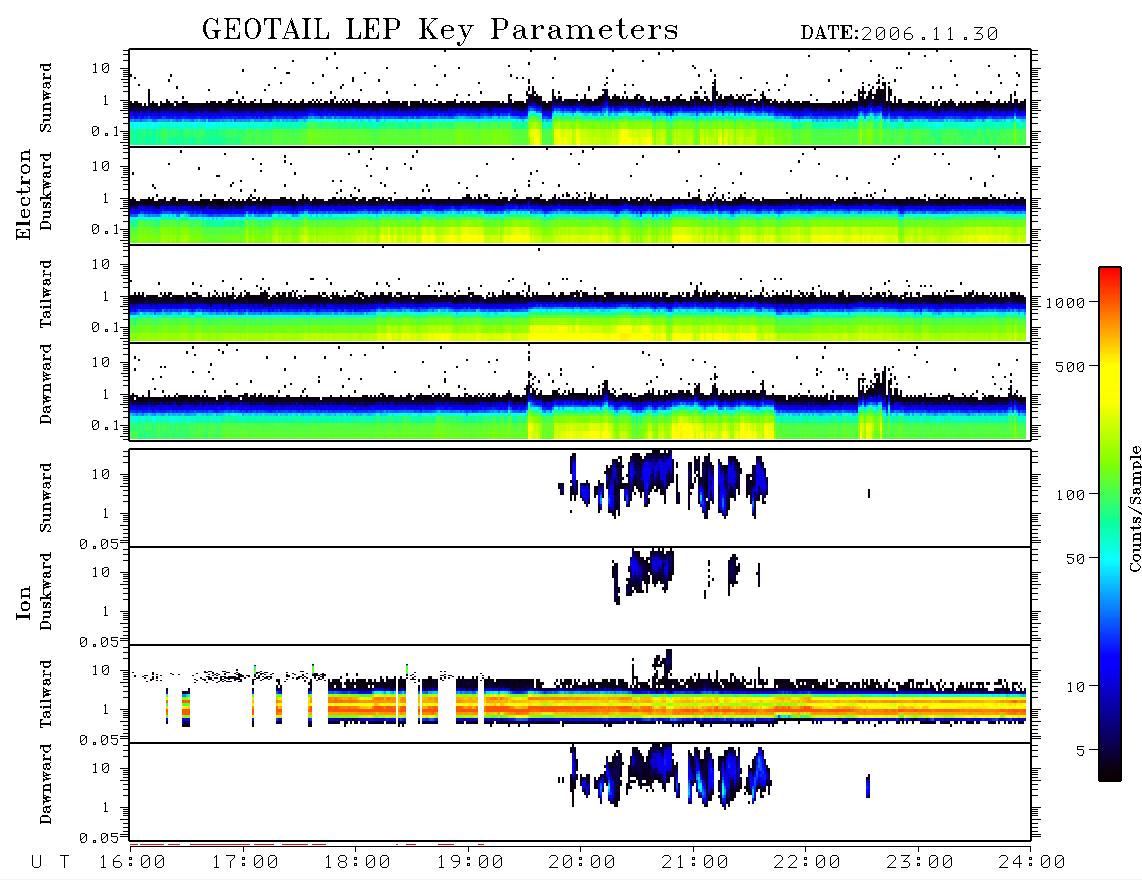Click the Electron "Sunward" panel label

pyautogui.click(x=46, y=98)
